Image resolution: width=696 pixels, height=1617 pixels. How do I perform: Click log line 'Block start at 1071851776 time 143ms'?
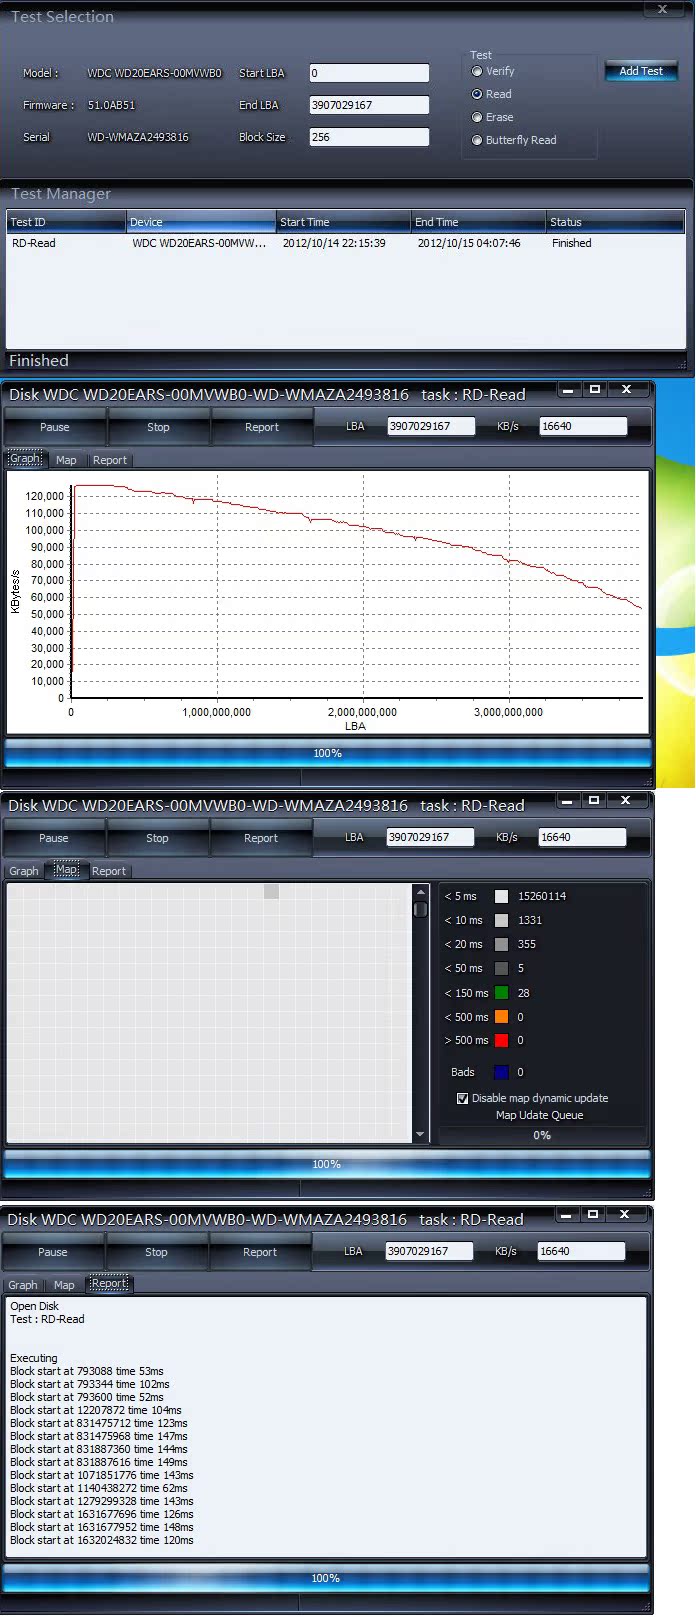[102, 1475]
